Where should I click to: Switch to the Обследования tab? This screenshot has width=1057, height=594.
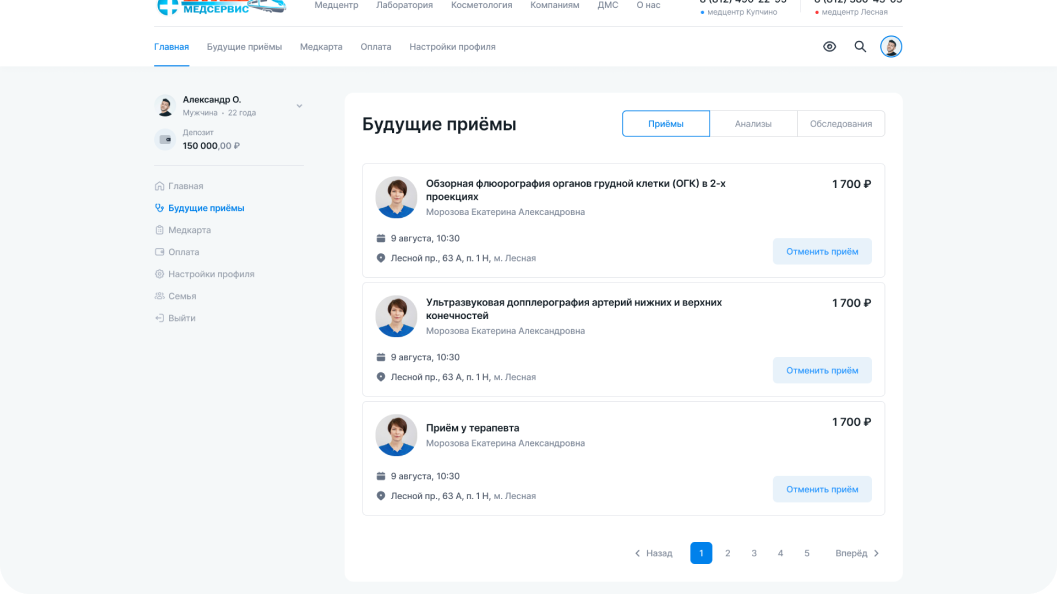tap(841, 123)
